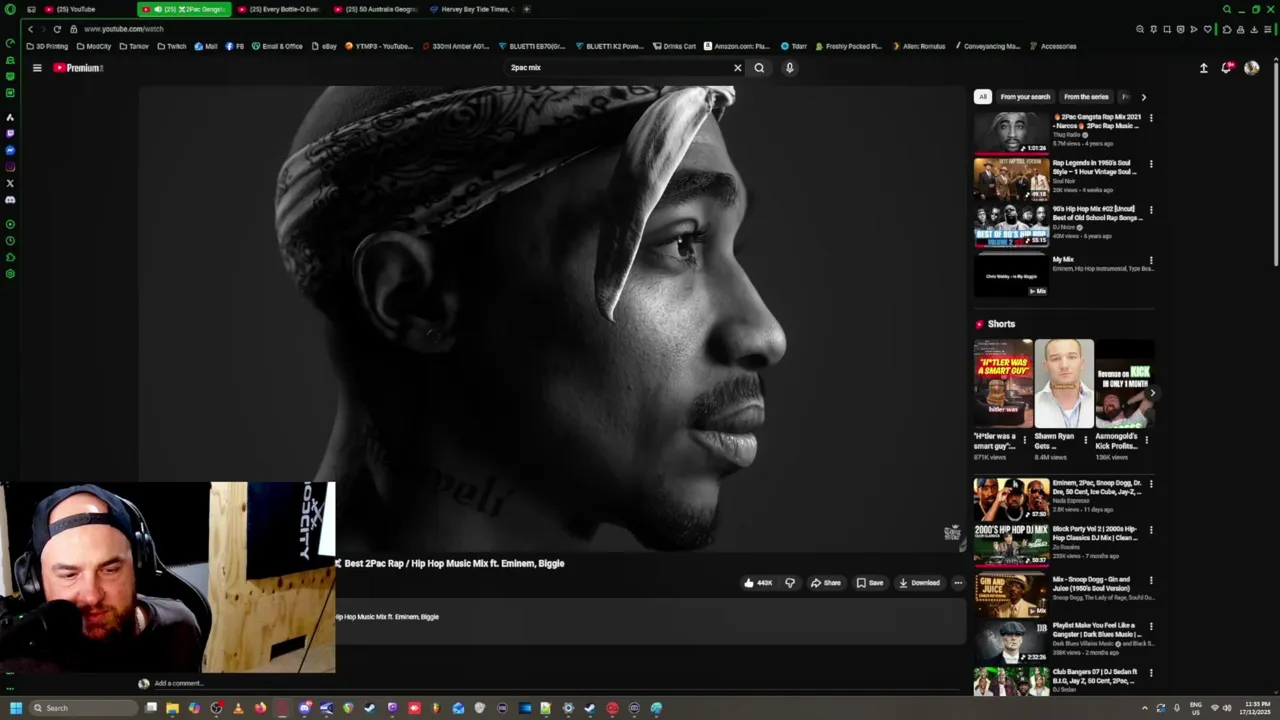Run the YouTube search magnifier button
Screen dimensions: 1280x720
(759, 68)
